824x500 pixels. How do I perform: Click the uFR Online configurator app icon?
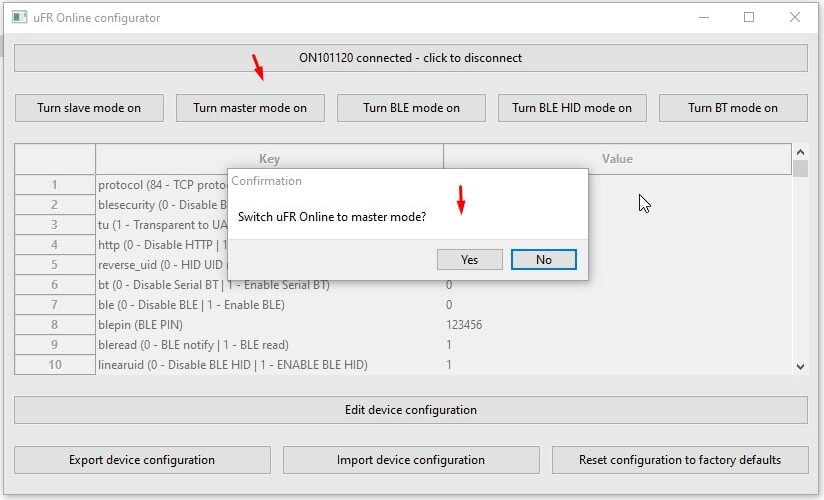(x=19, y=17)
